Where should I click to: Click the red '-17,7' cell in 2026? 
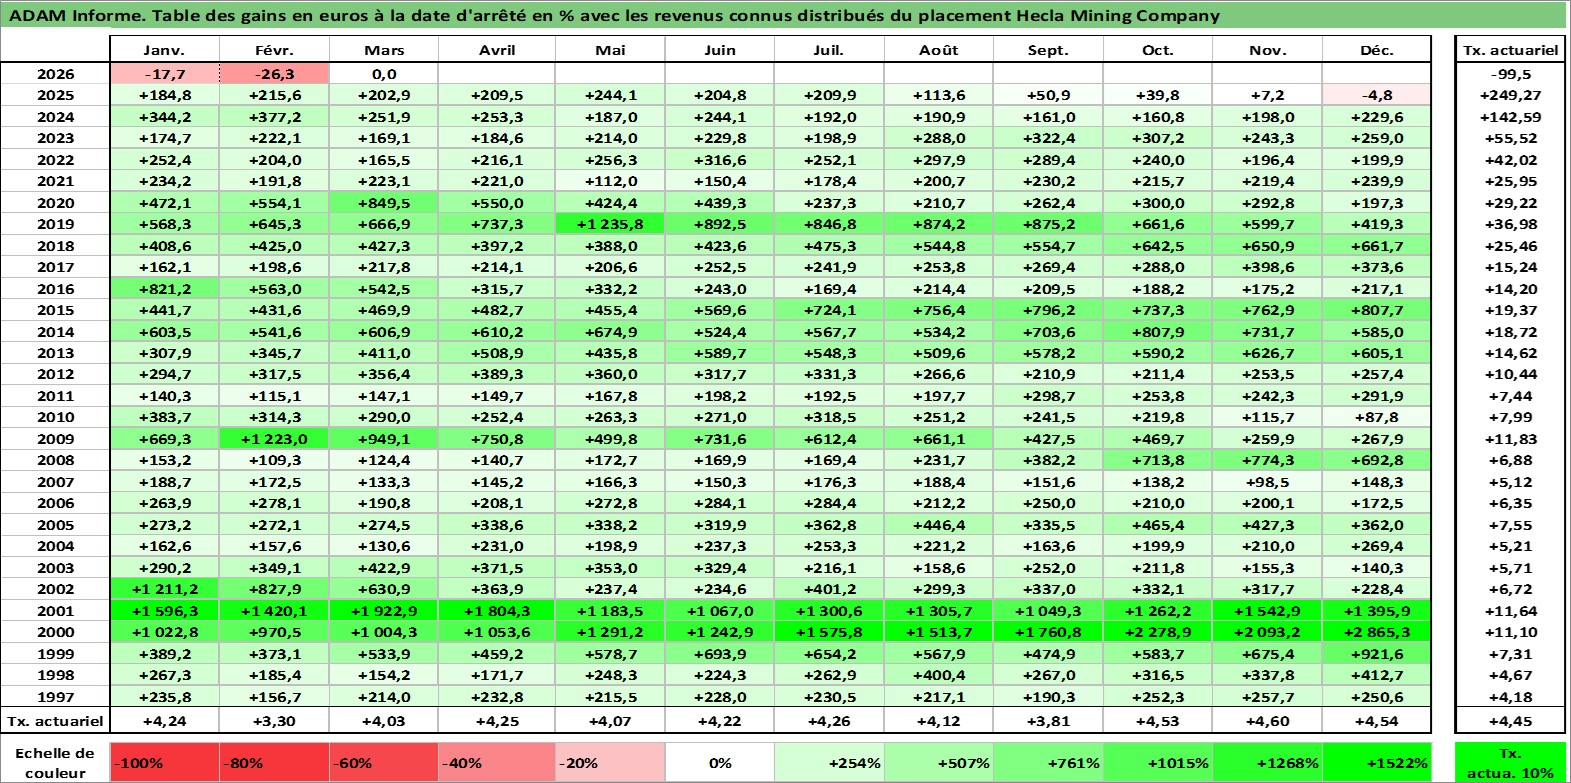pyautogui.click(x=165, y=74)
